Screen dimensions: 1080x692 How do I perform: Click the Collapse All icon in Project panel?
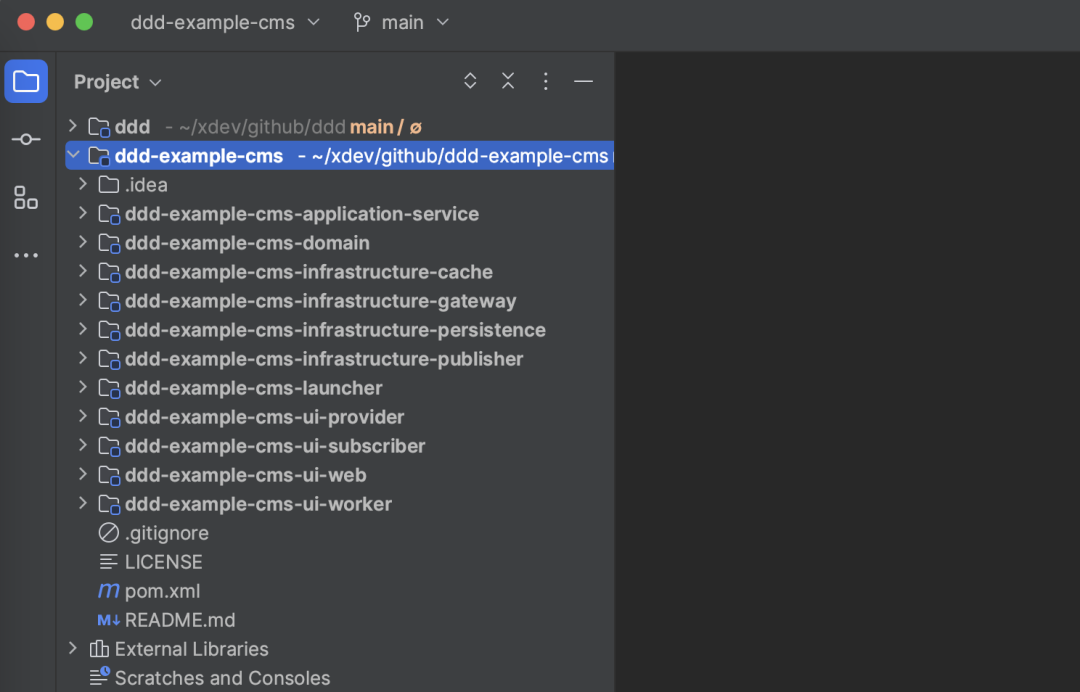pyautogui.click(x=508, y=82)
